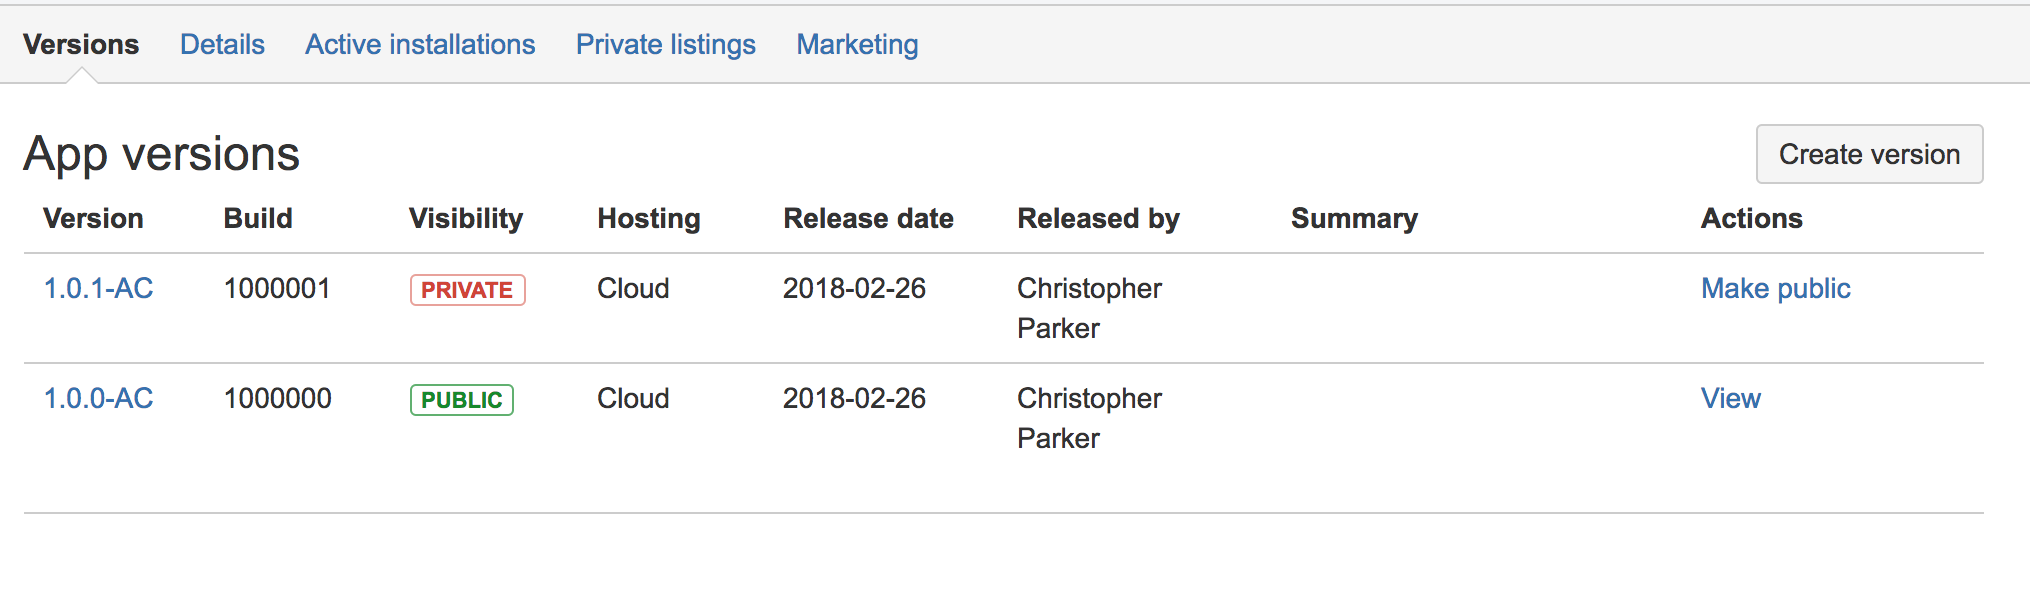Click the Released by column header

pos(1098,219)
